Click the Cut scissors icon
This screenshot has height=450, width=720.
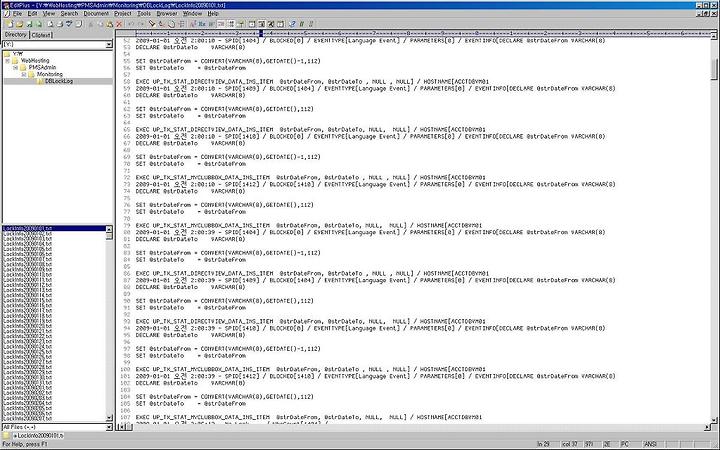[x=90, y=24]
